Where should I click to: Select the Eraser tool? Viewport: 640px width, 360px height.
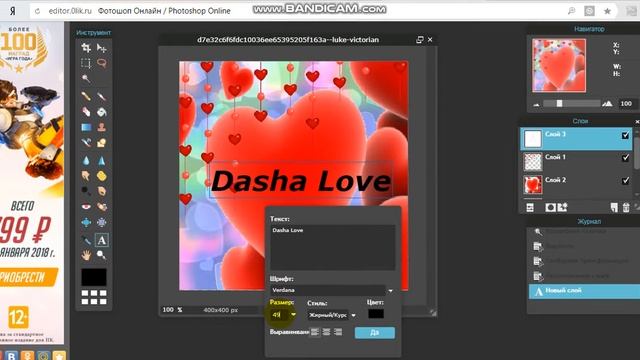pyautogui.click(x=86, y=111)
